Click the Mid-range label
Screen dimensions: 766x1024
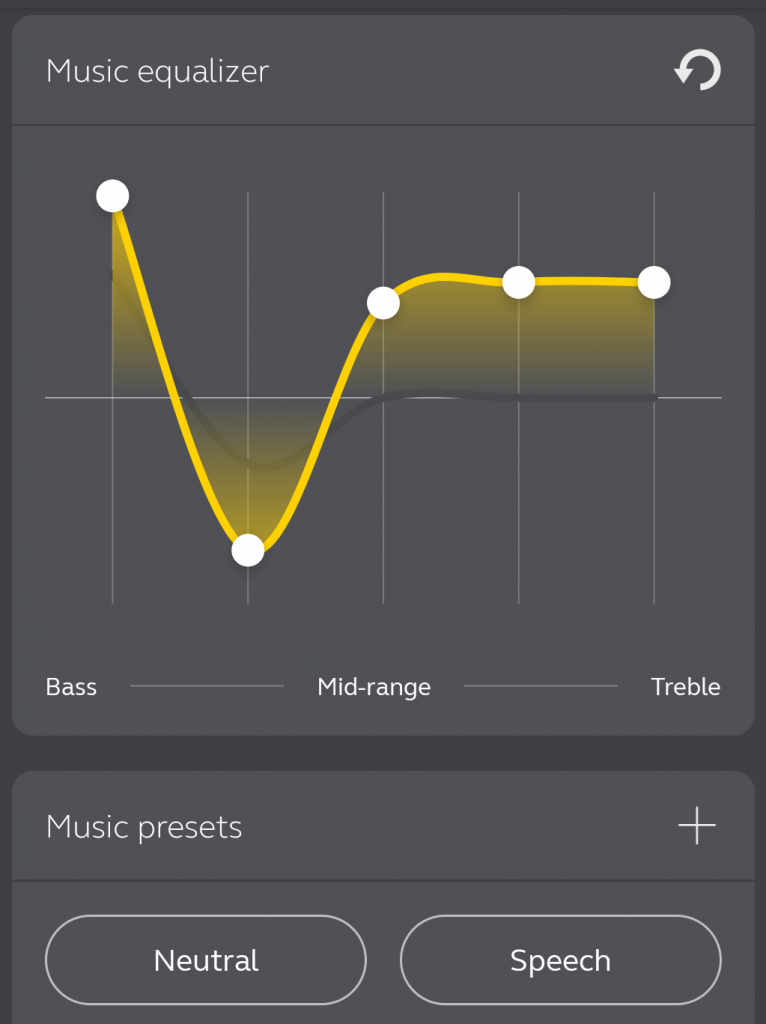374,687
